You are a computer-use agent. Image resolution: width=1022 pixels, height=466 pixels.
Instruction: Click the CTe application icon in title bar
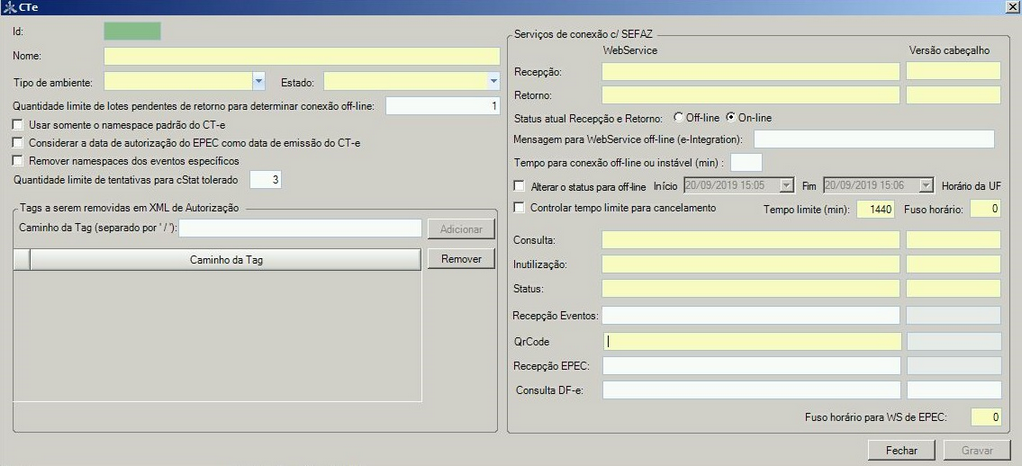click(x=9, y=7)
